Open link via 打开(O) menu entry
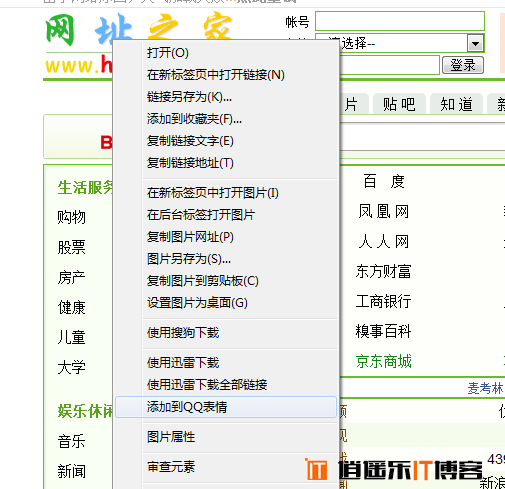The image size is (505, 489). (x=226, y=53)
